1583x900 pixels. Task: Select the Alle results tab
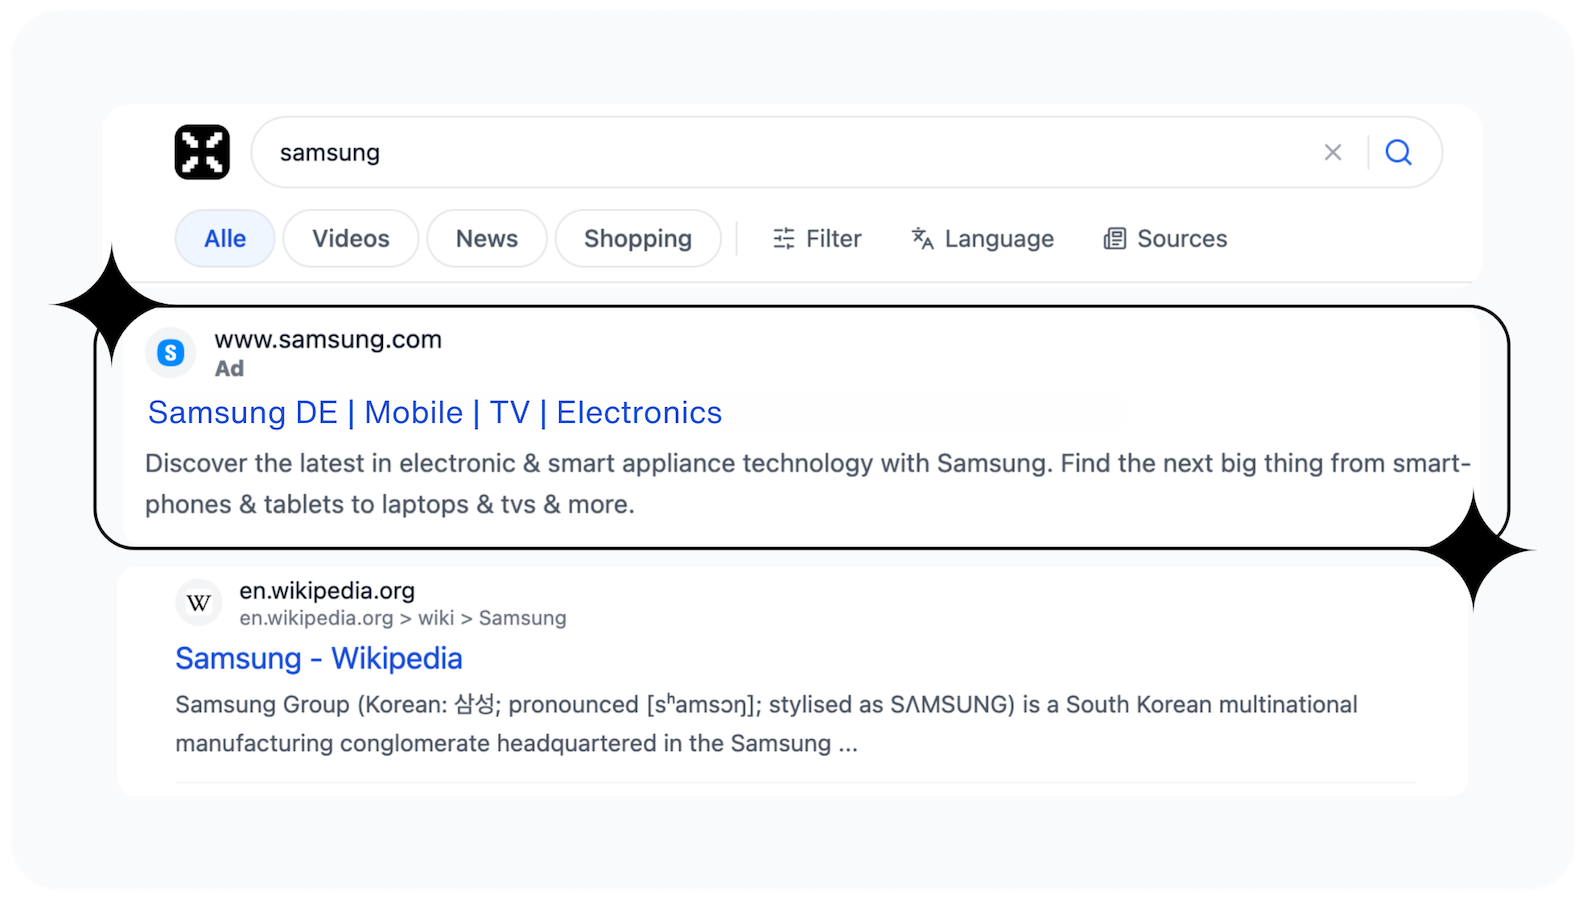coord(224,238)
